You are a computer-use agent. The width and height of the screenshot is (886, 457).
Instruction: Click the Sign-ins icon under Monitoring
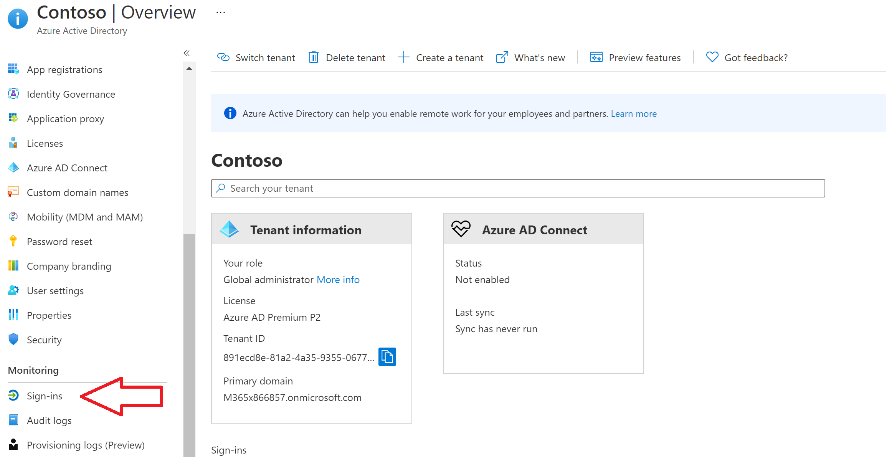click(x=13, y=395)
